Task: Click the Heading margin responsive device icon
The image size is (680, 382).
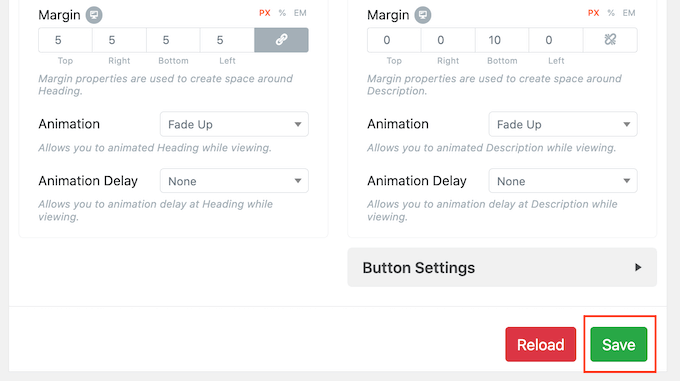Action: [x=94, y=15]
